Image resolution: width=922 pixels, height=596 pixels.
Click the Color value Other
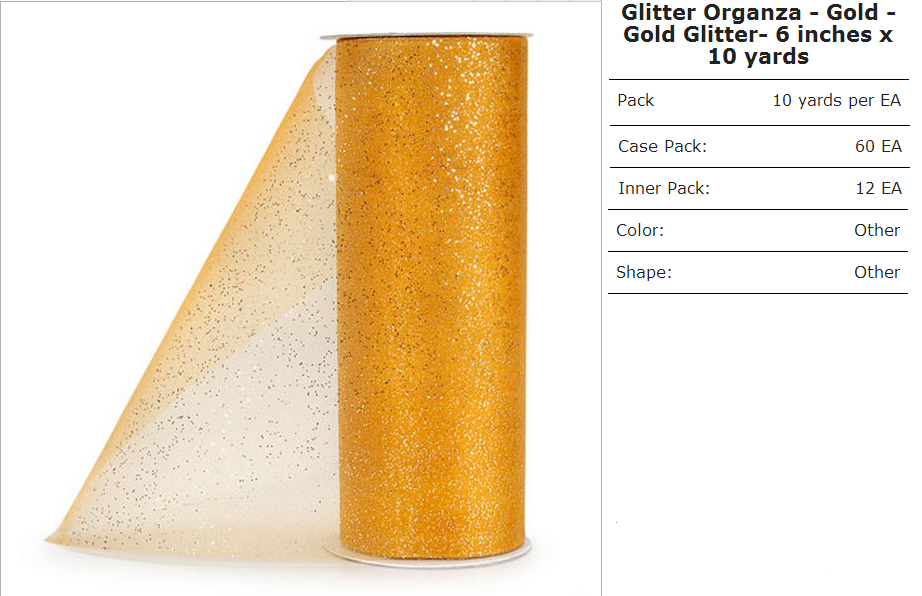point(877,230)
